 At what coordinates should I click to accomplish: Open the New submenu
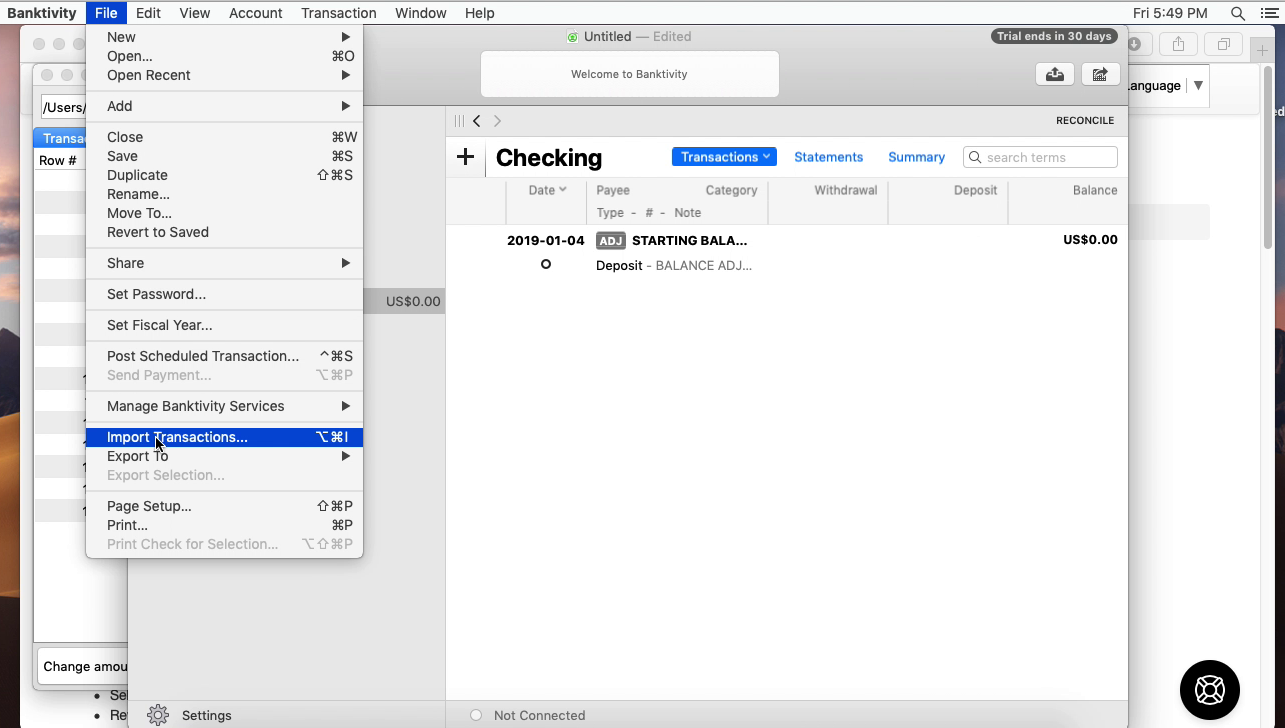click(224, 37)
